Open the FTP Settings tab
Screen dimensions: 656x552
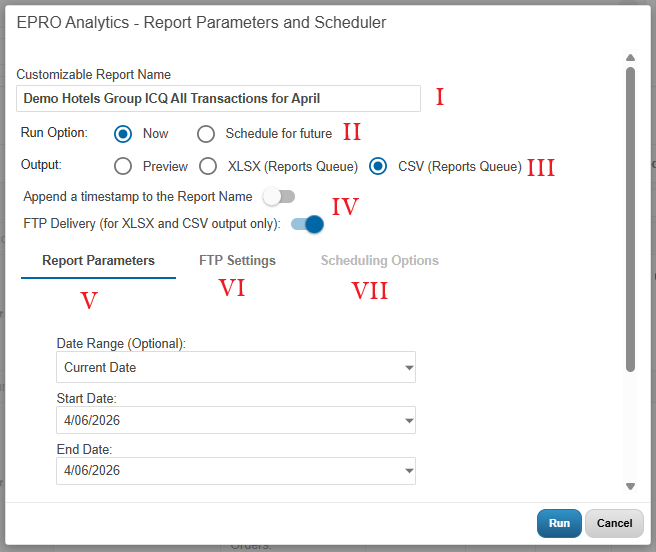[237, 261]
